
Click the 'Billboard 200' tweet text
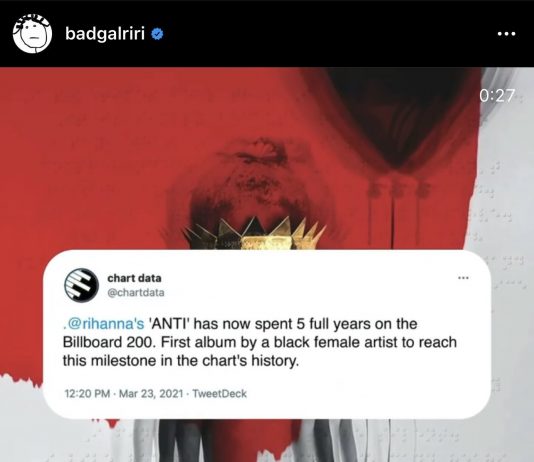[109, 342]
